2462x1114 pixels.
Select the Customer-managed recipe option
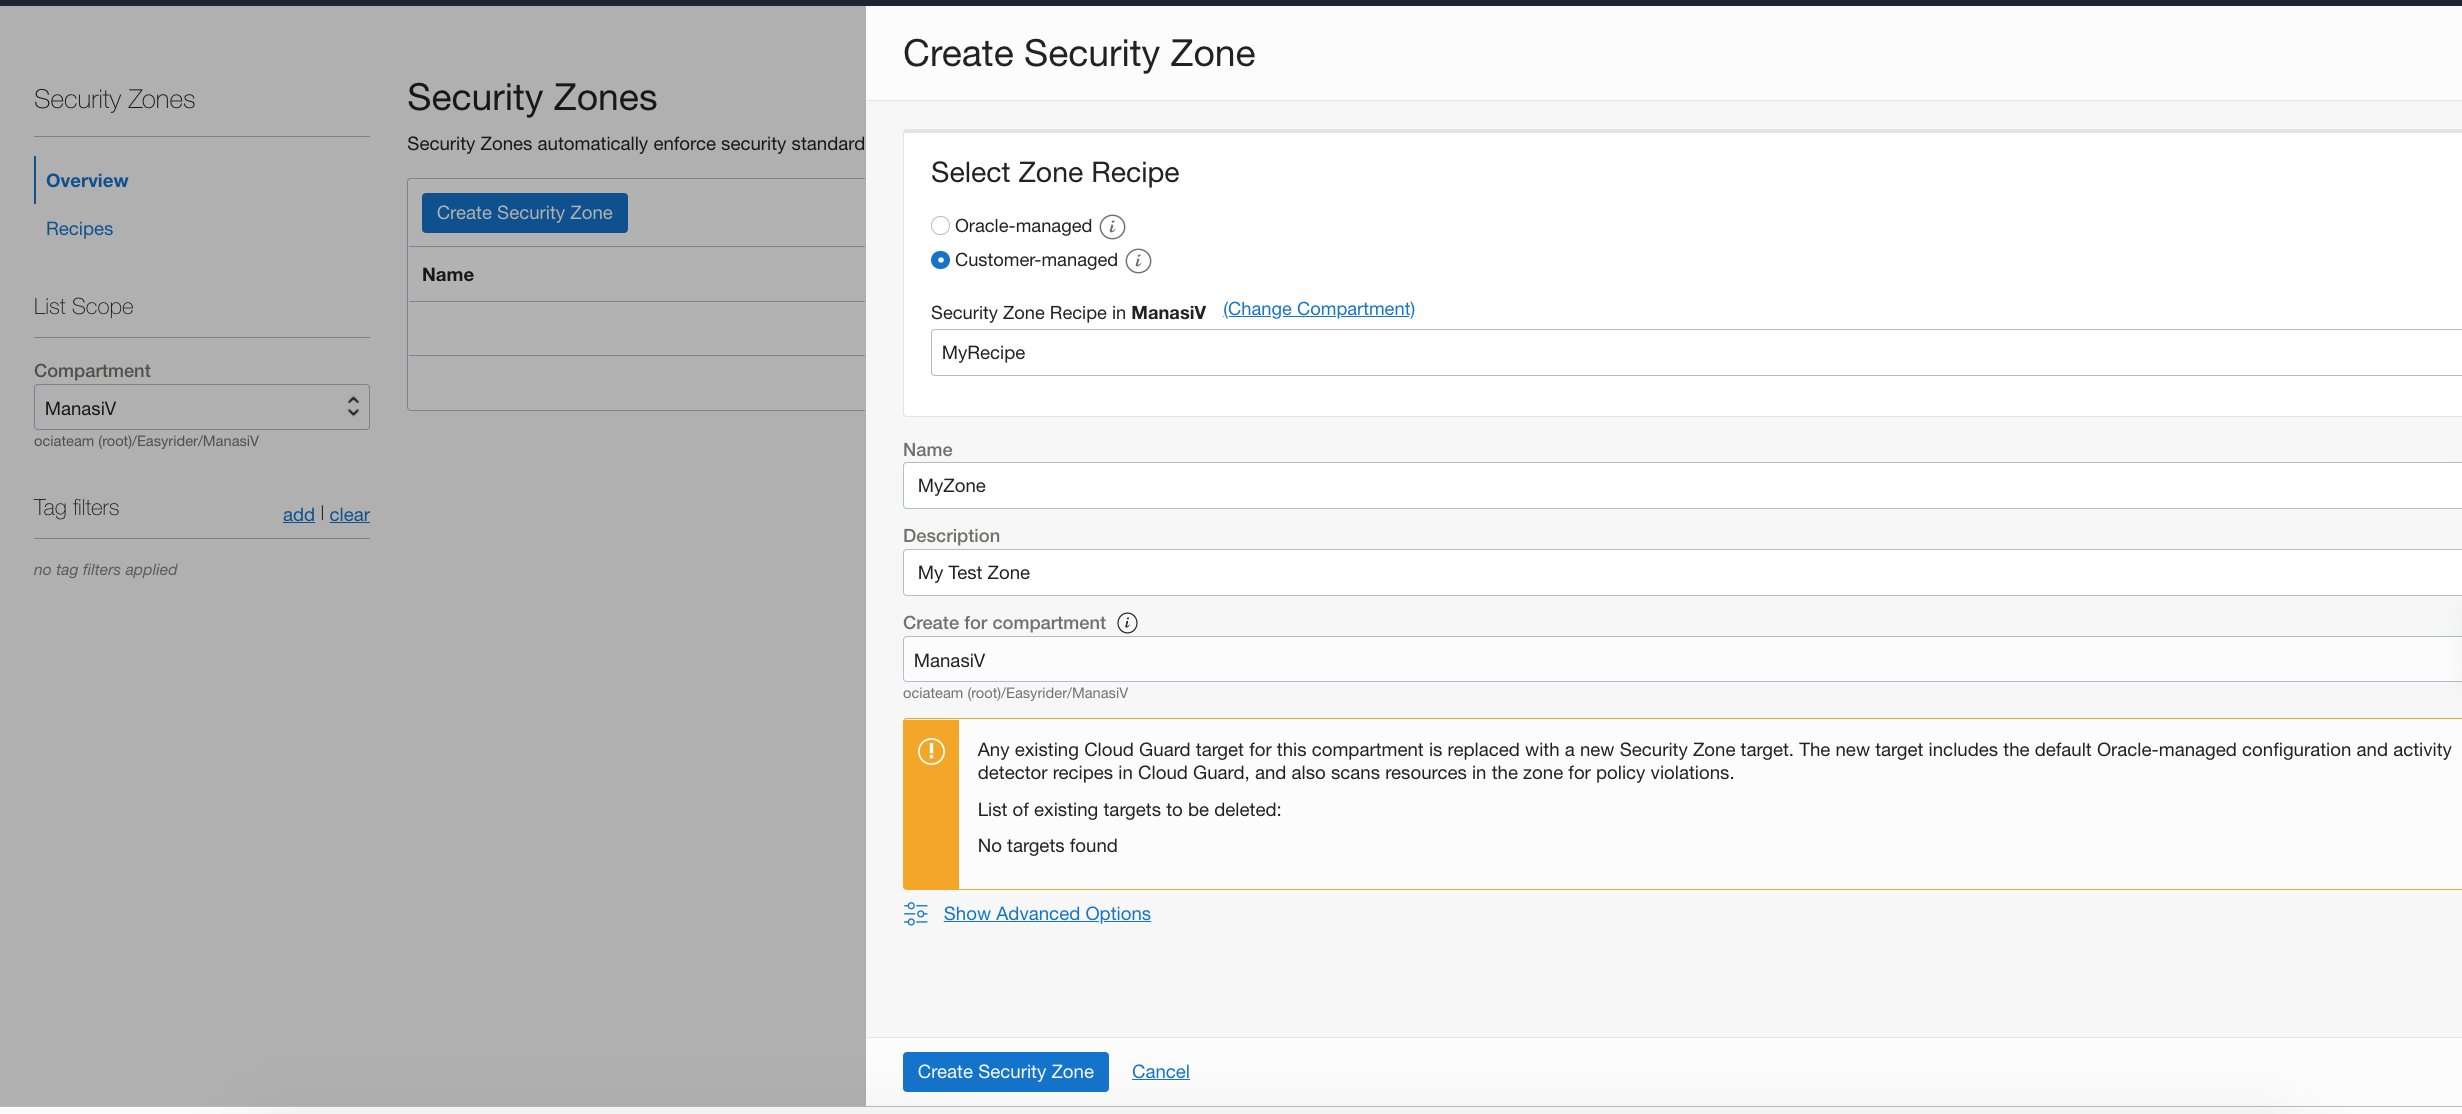[x=940, y=260]
